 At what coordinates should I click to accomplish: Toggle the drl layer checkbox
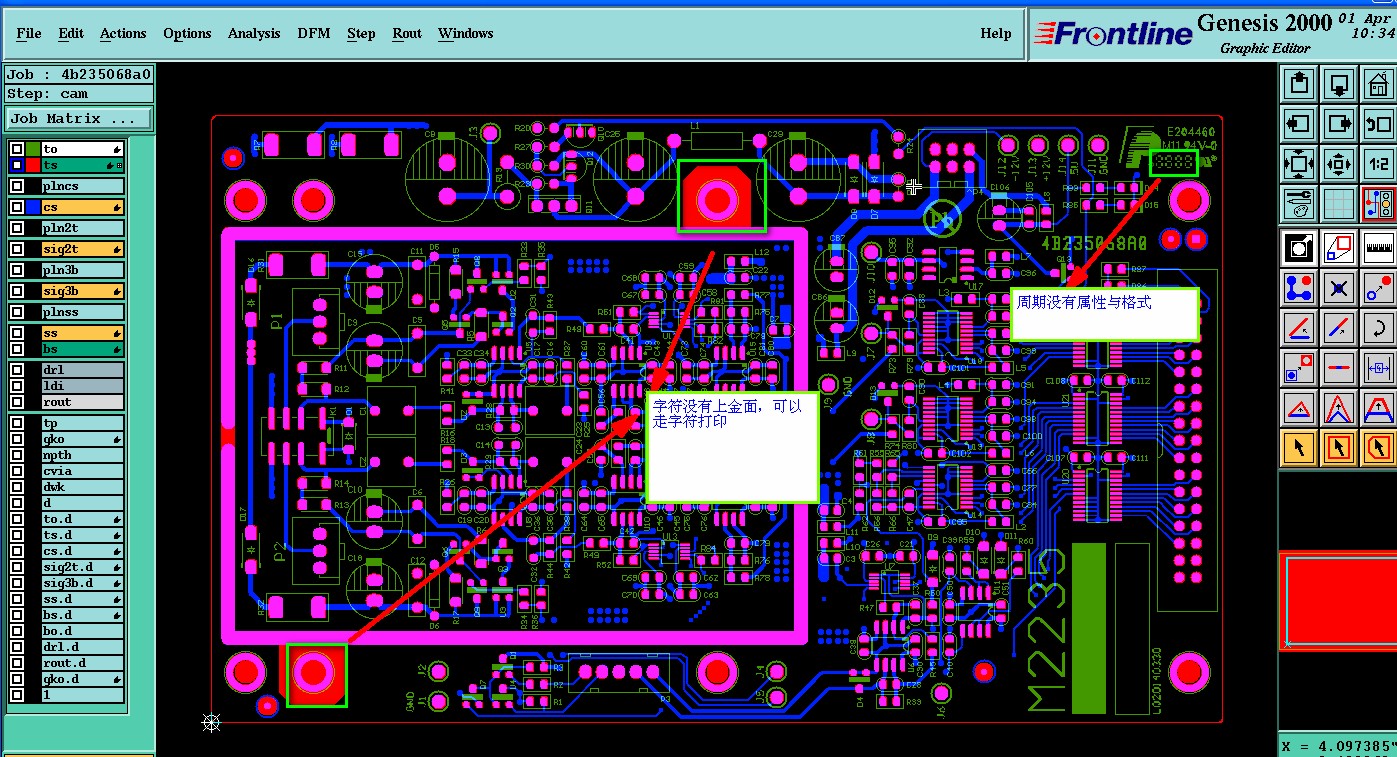pos(17,370)
